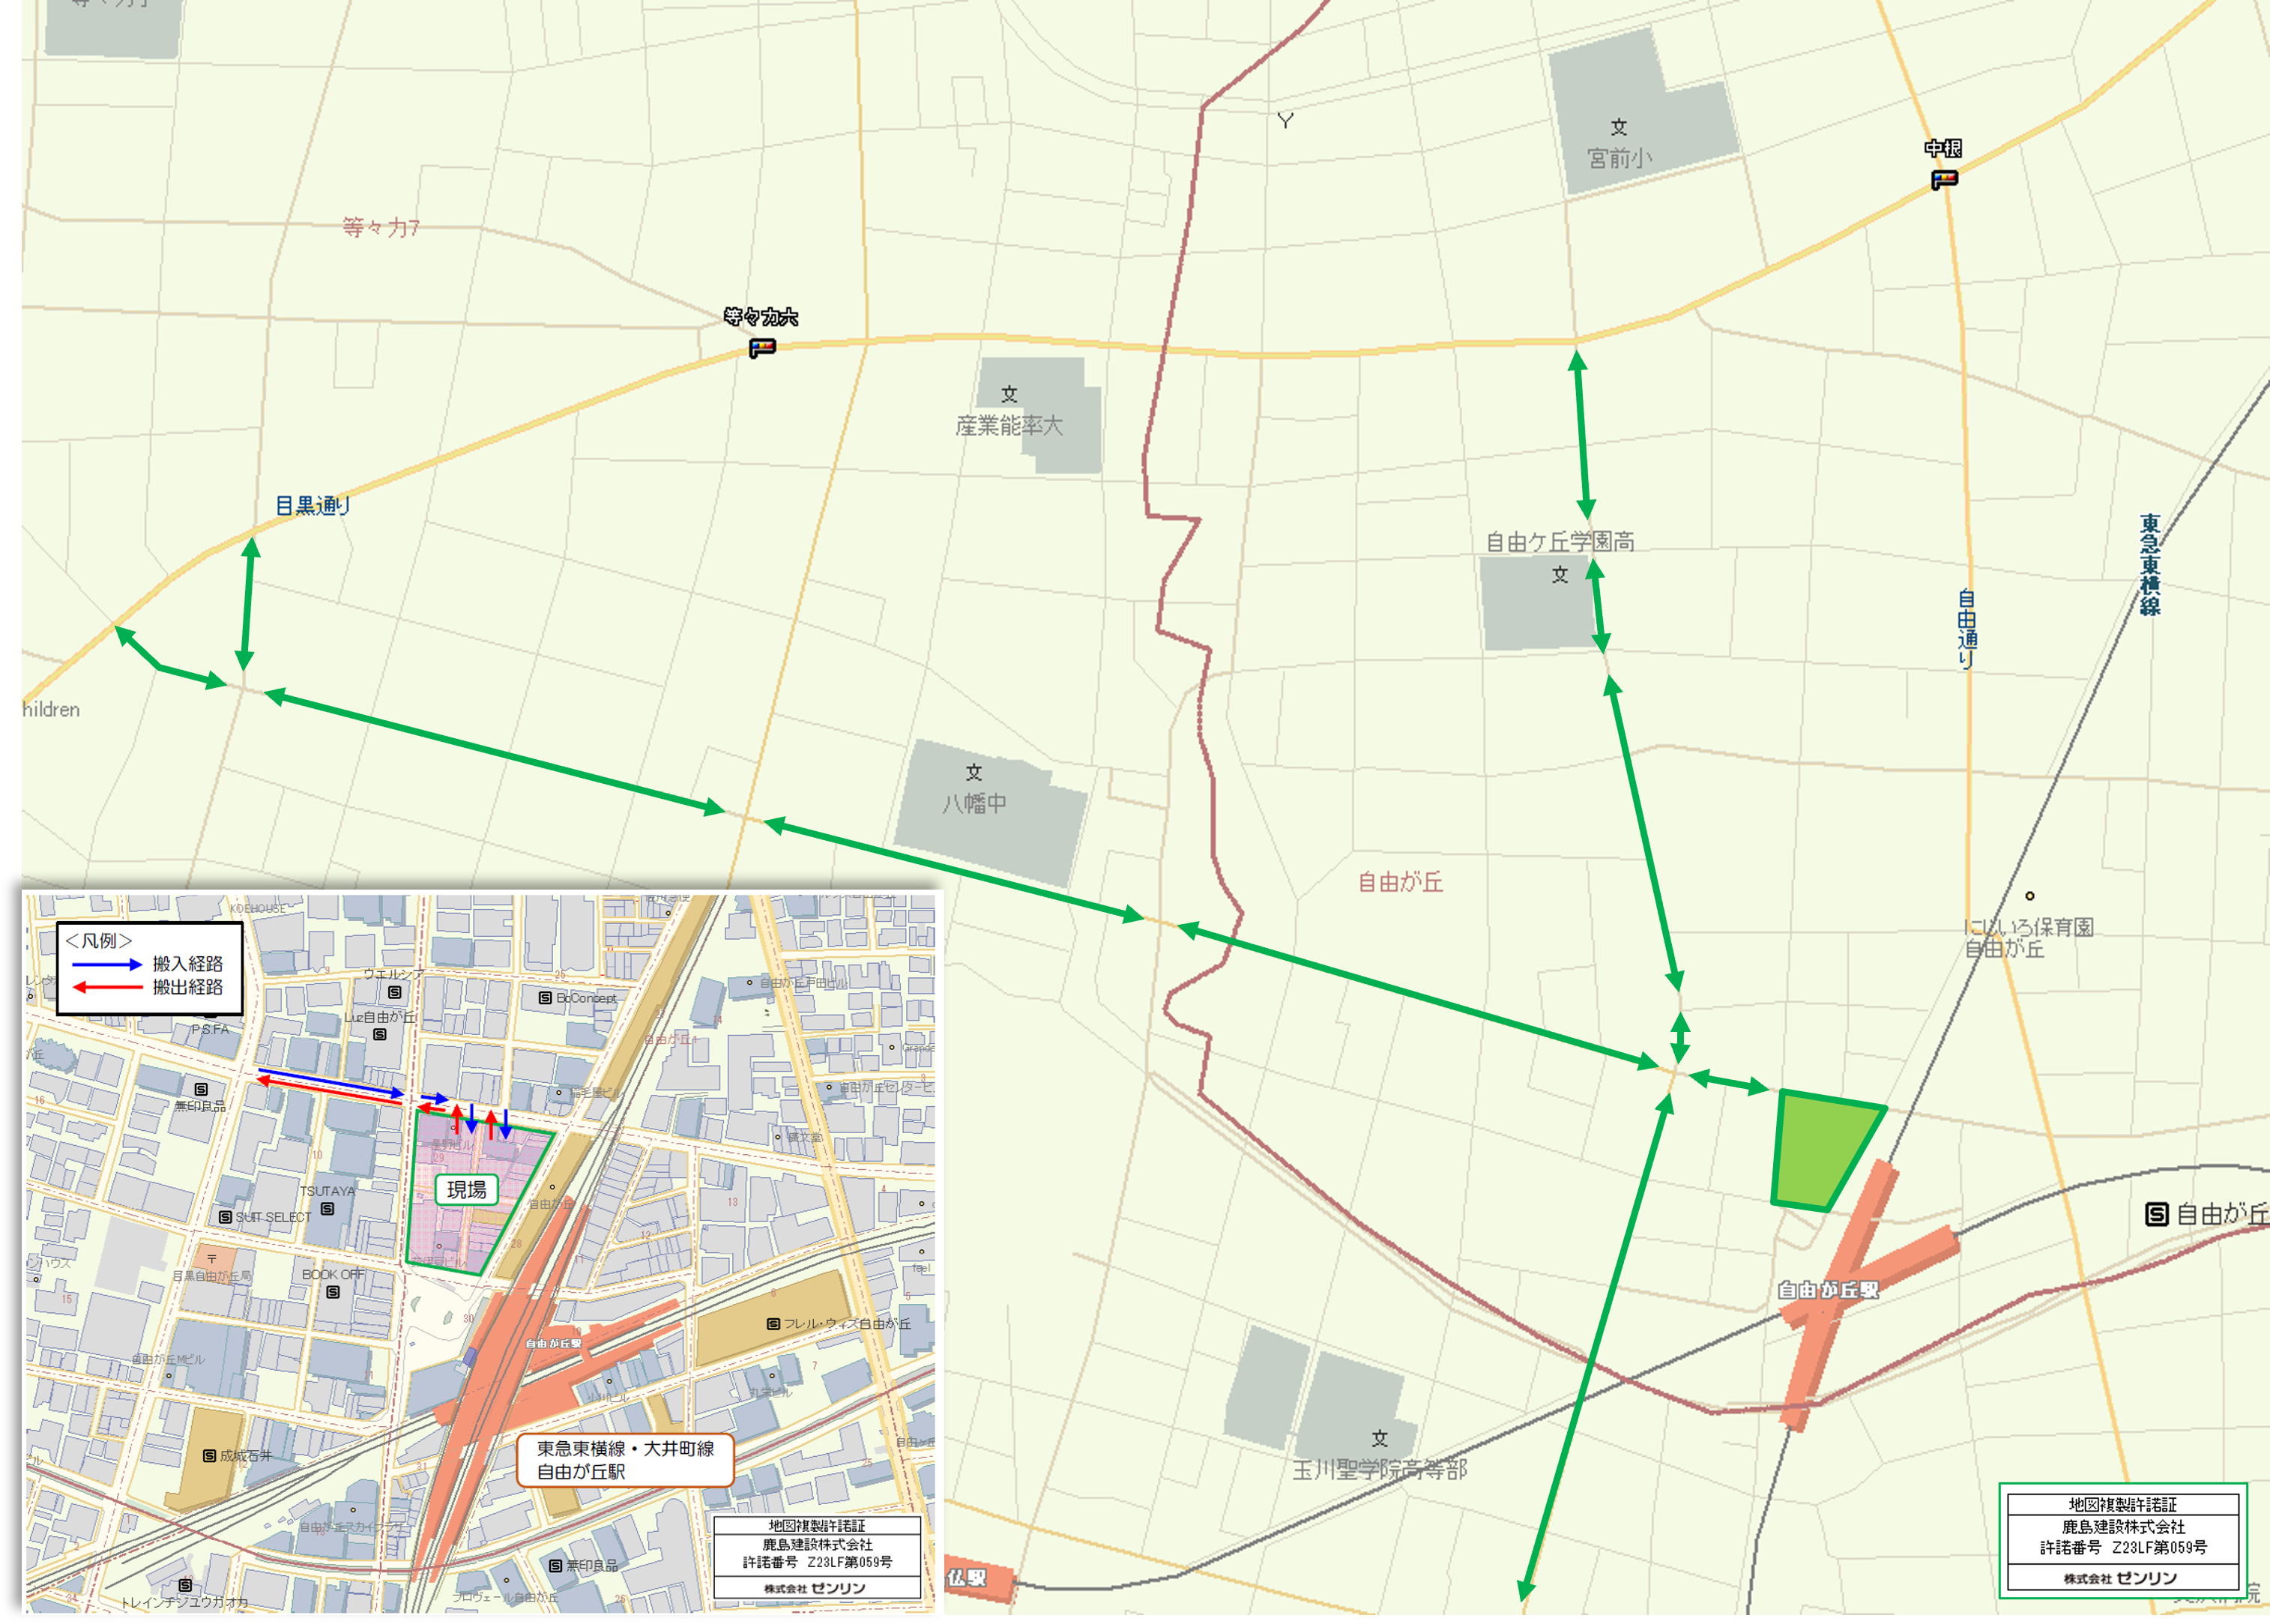Click the 丸栄ビル label in the inset map
The image size is (2270, 1624).
tap(773, 1392)
